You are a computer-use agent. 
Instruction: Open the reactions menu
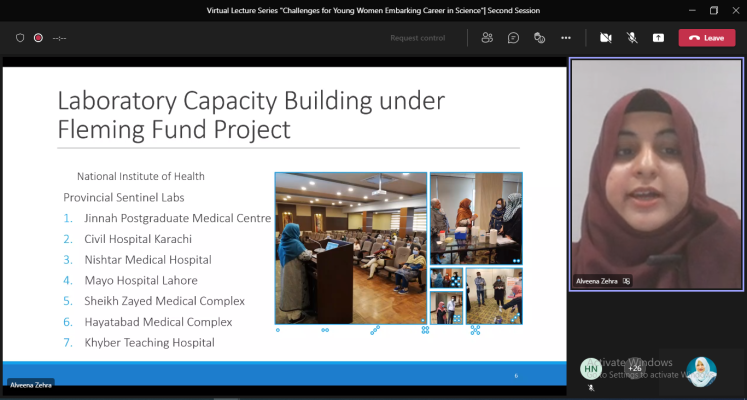coord(539,38)
